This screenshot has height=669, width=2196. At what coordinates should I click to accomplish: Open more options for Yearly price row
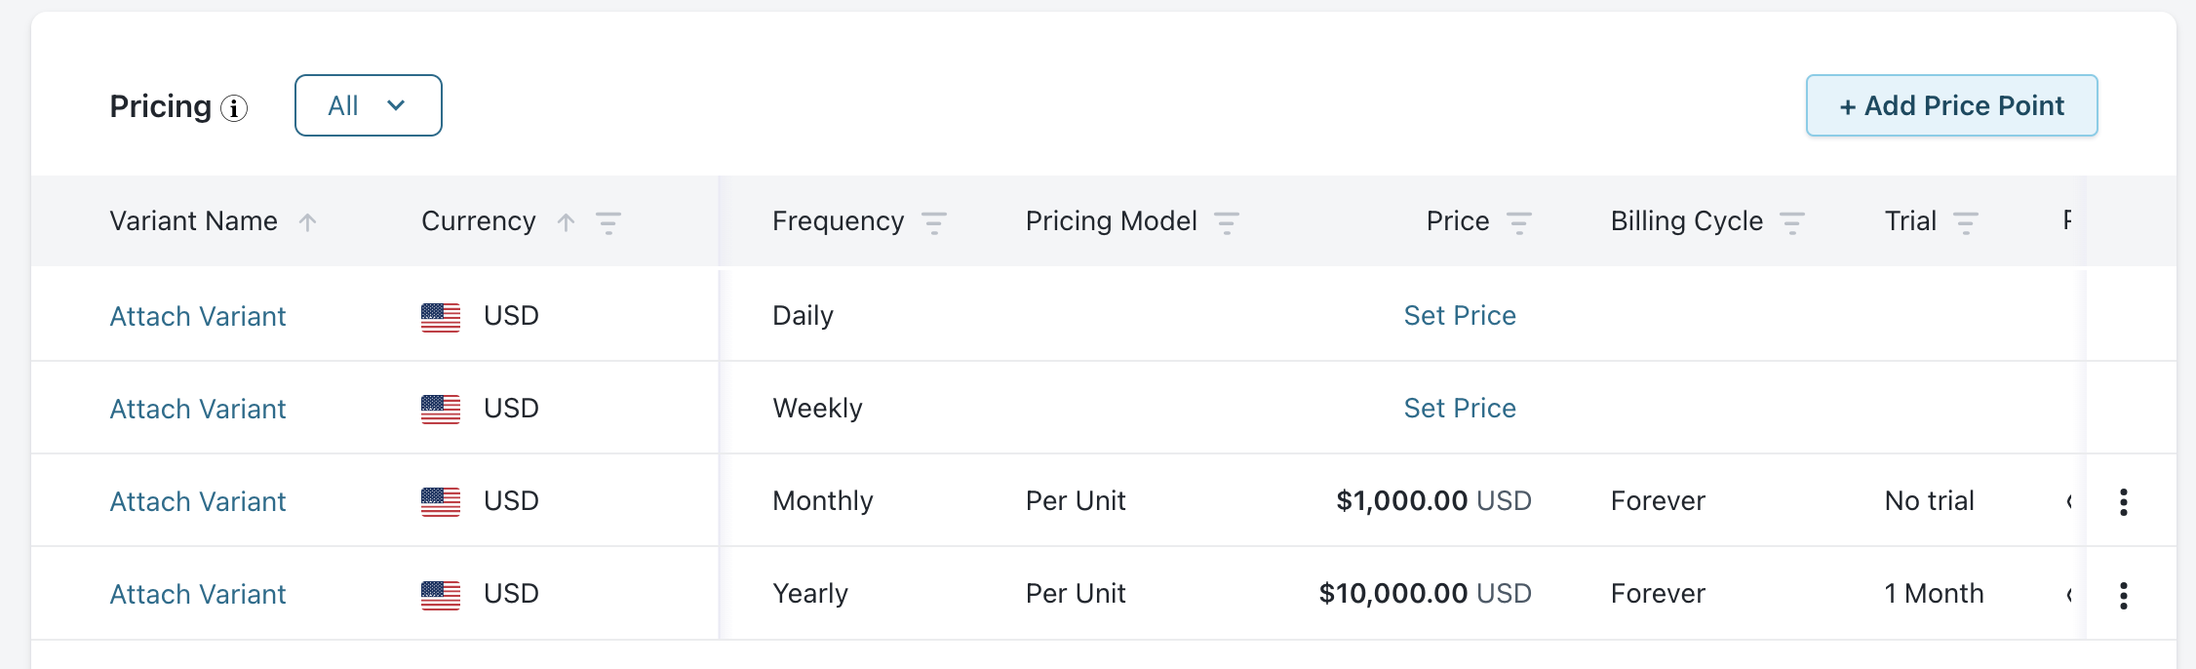[x=2123, y=595]
